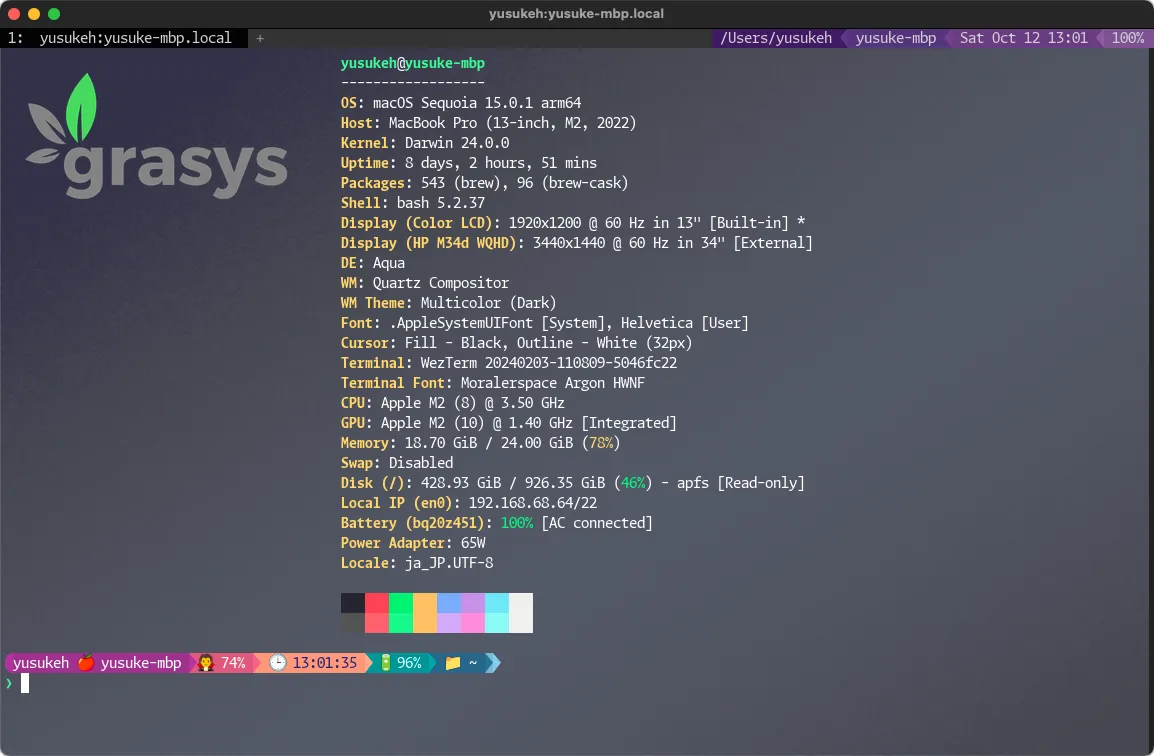
Task: Select the Terminal Font: Moralerspace line
Action: click(x=492, y=383)
